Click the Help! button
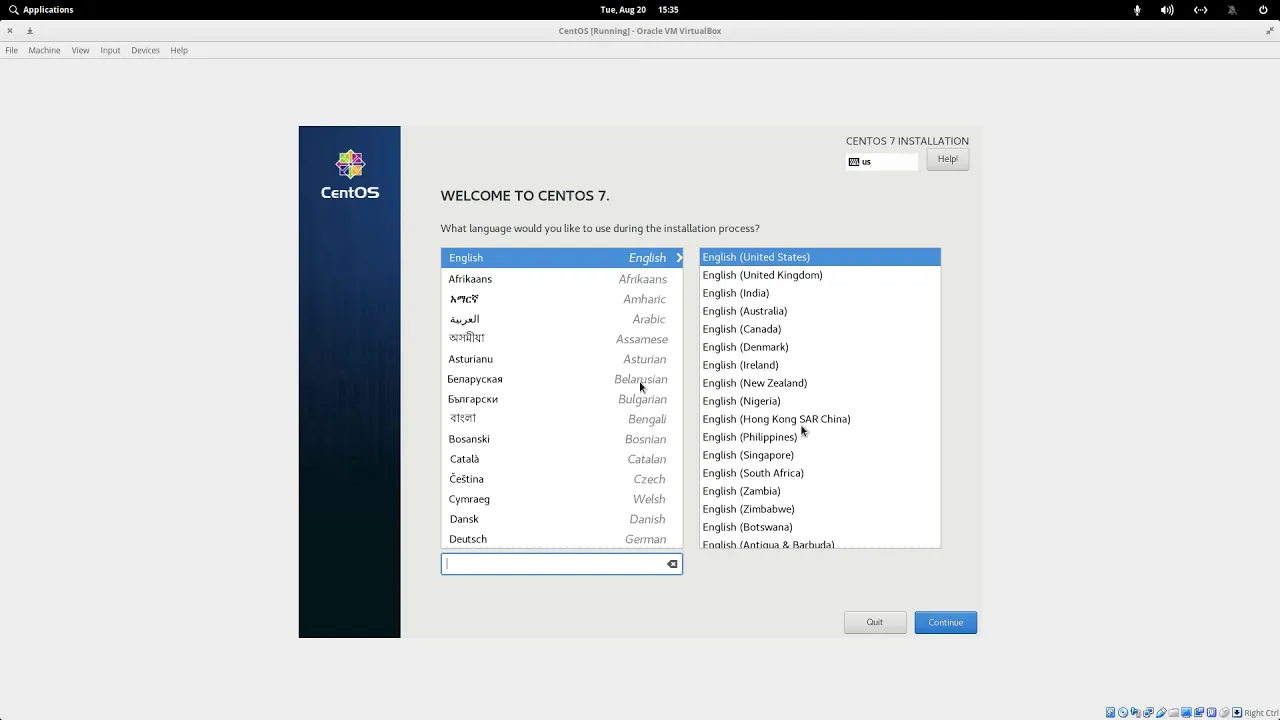Screen dimensions: 1280x720 (947, 159)
